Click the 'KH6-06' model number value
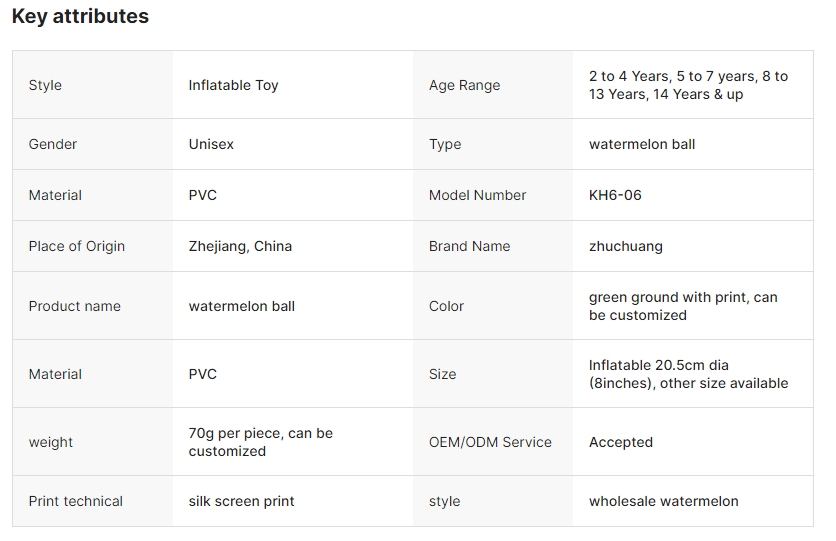 [x=615, y=195]
